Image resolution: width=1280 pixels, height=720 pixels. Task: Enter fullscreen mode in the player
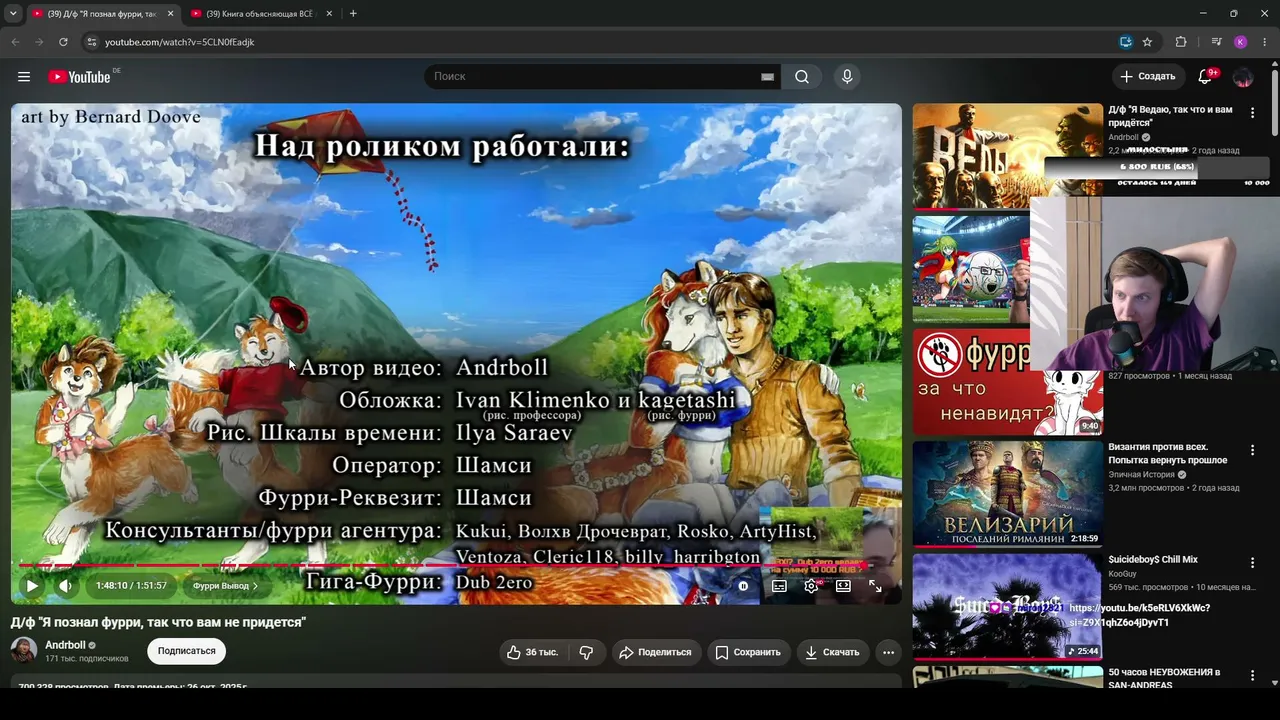pyautogui.click(x=875, y=586)
